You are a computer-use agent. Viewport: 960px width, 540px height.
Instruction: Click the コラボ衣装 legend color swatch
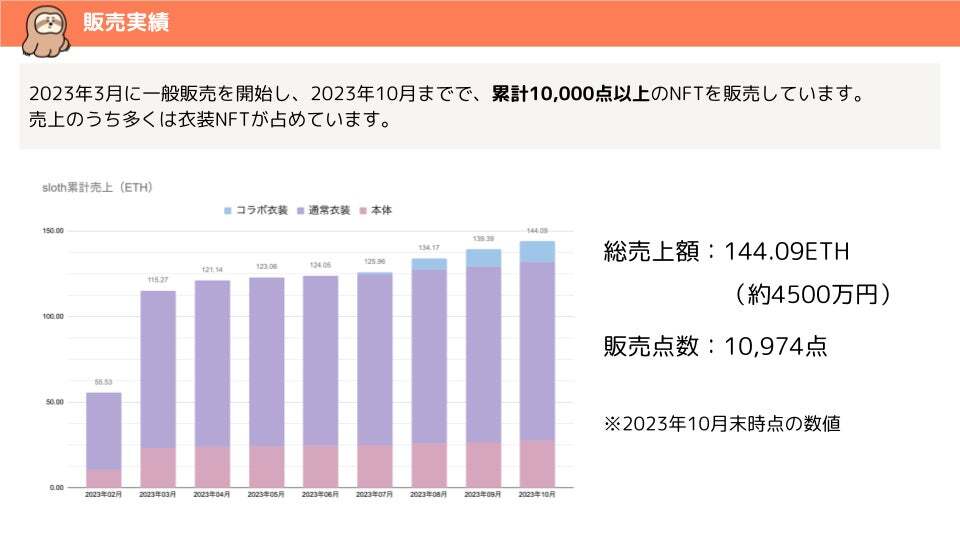[x=228, y=211]
